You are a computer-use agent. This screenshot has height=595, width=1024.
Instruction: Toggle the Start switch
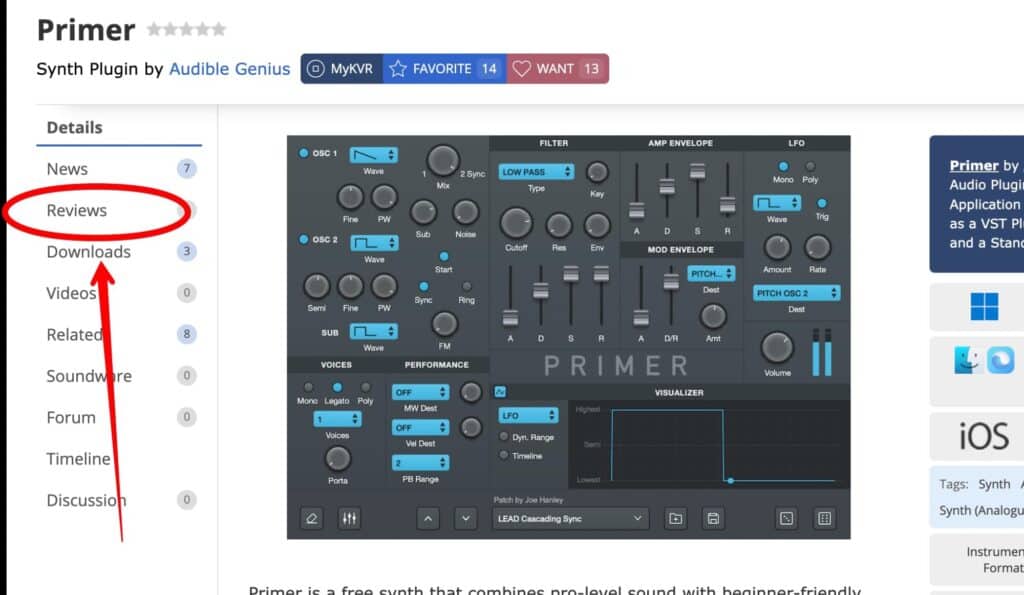(x=444, y=256)
